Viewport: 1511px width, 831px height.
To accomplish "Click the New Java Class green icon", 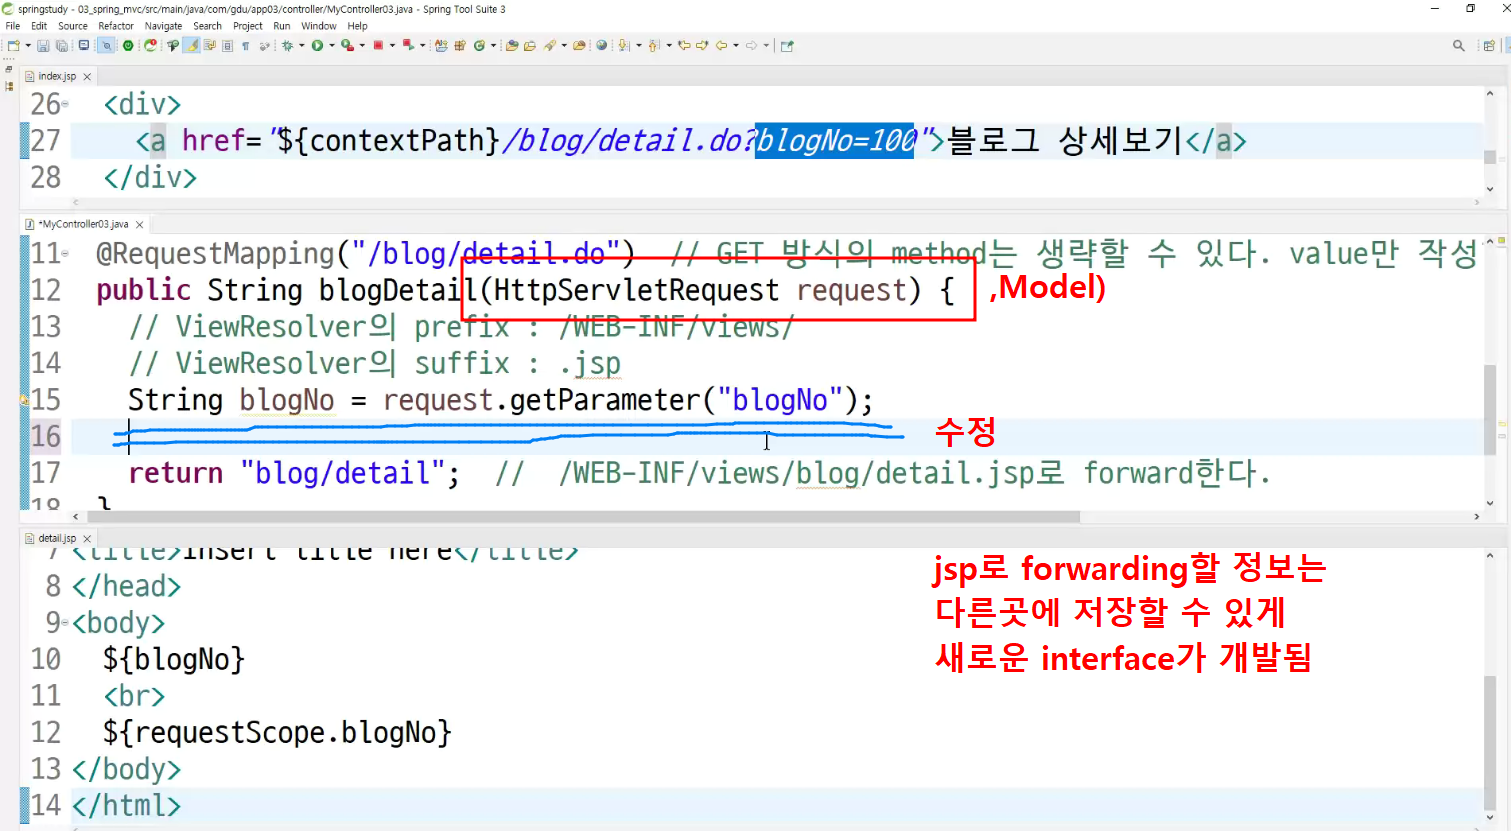I will [479, 45].
